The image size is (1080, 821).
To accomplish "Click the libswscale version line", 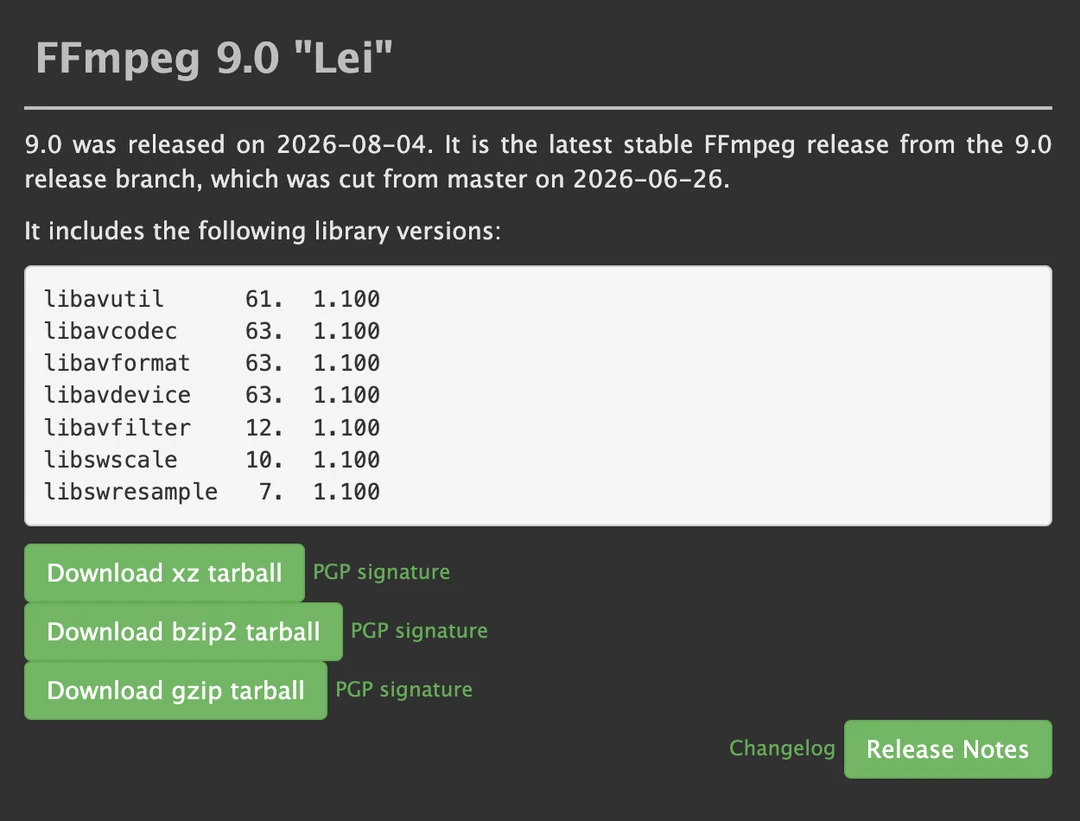I will click(212, 459).
